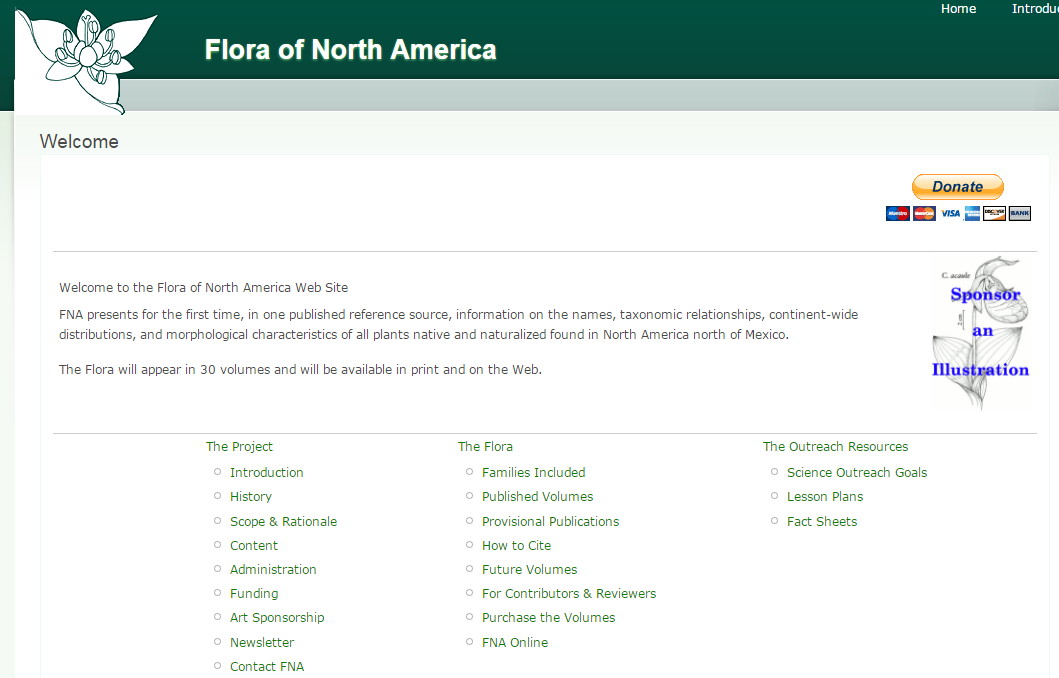Visit the FNA Online link
Screen dimensions: 1059x678
pos(514,643)
